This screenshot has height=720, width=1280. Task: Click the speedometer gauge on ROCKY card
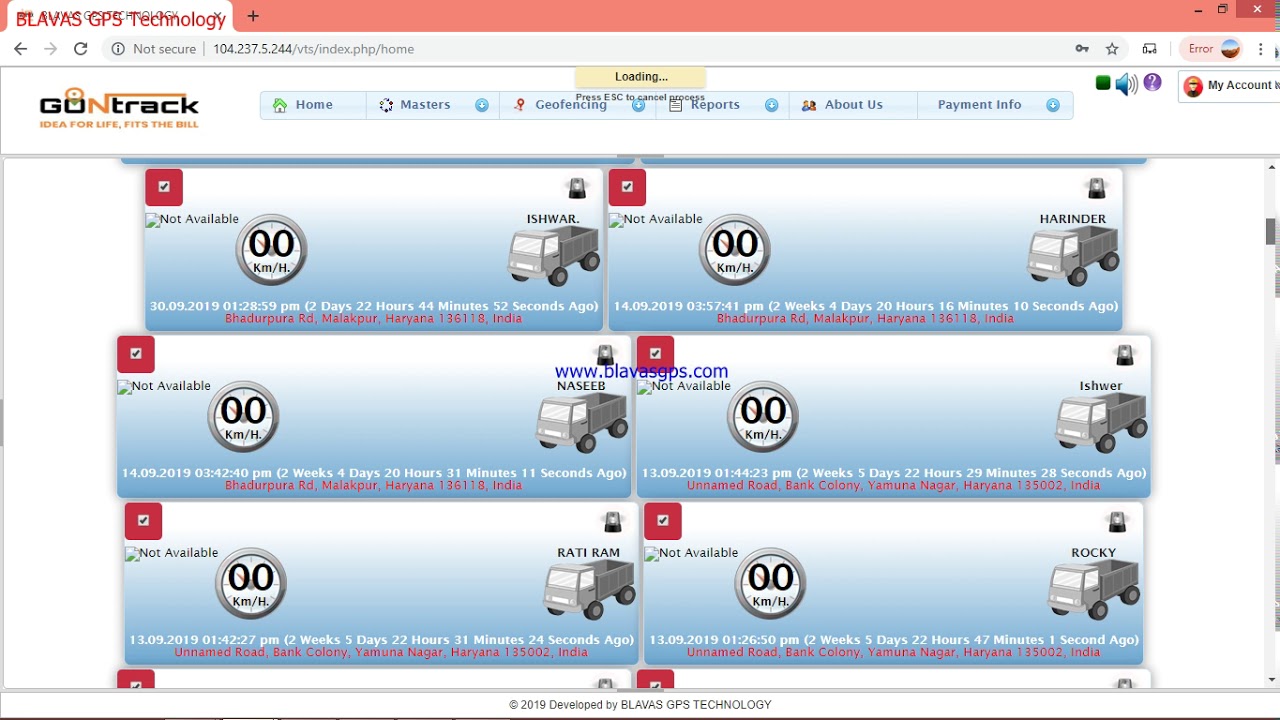coord(771,584)
